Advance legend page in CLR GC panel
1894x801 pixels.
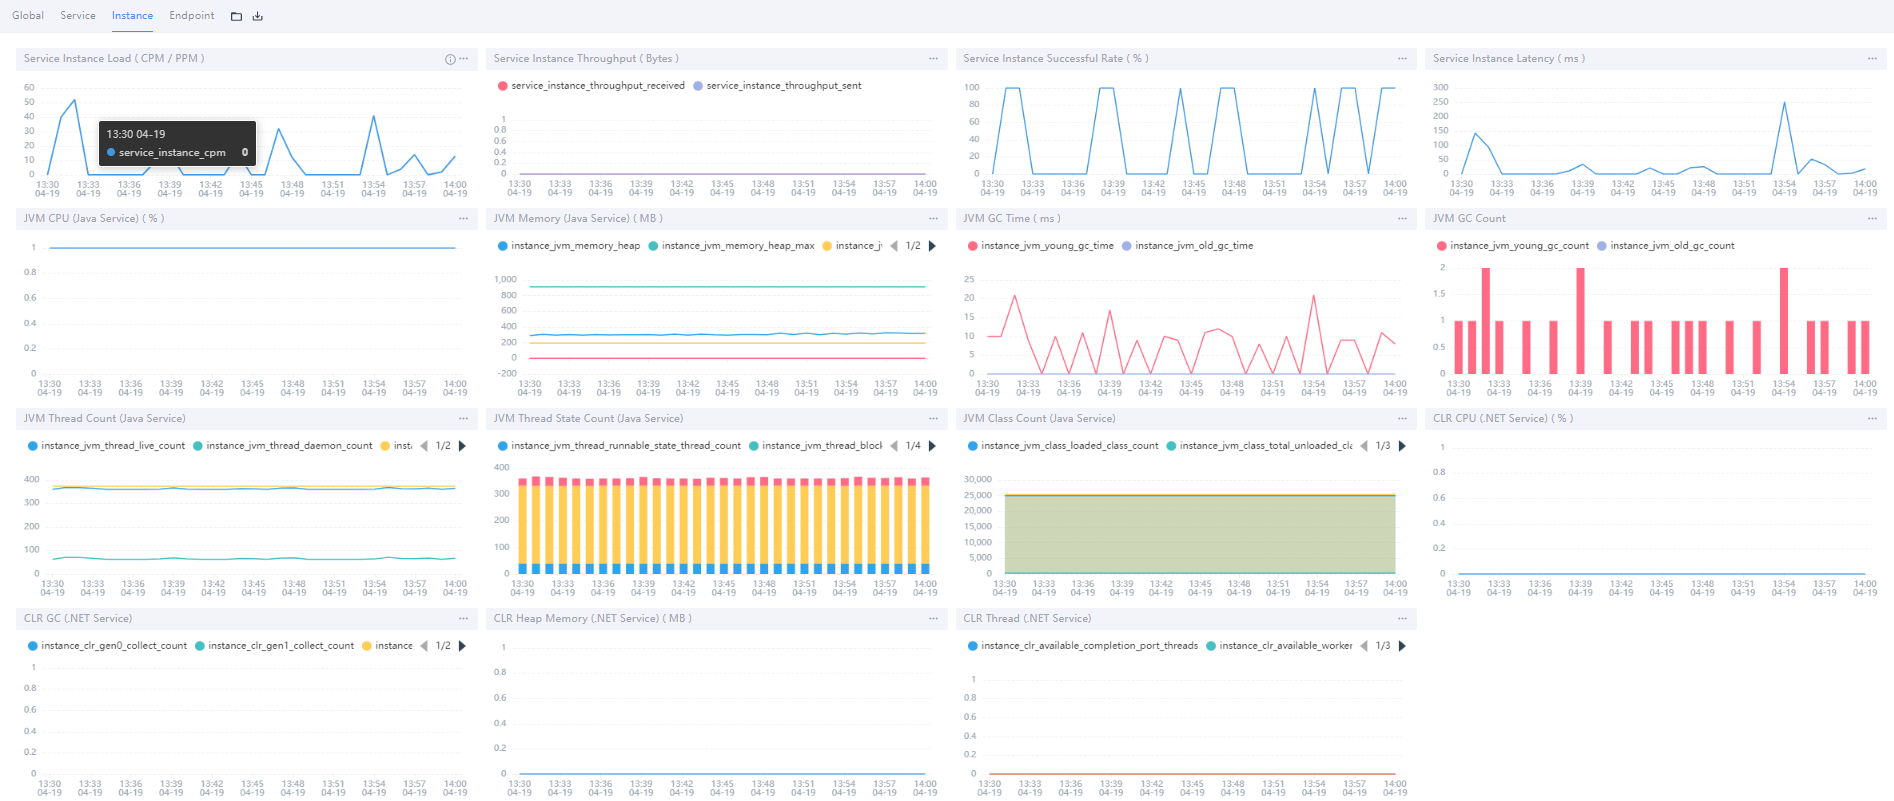(462, 646)
